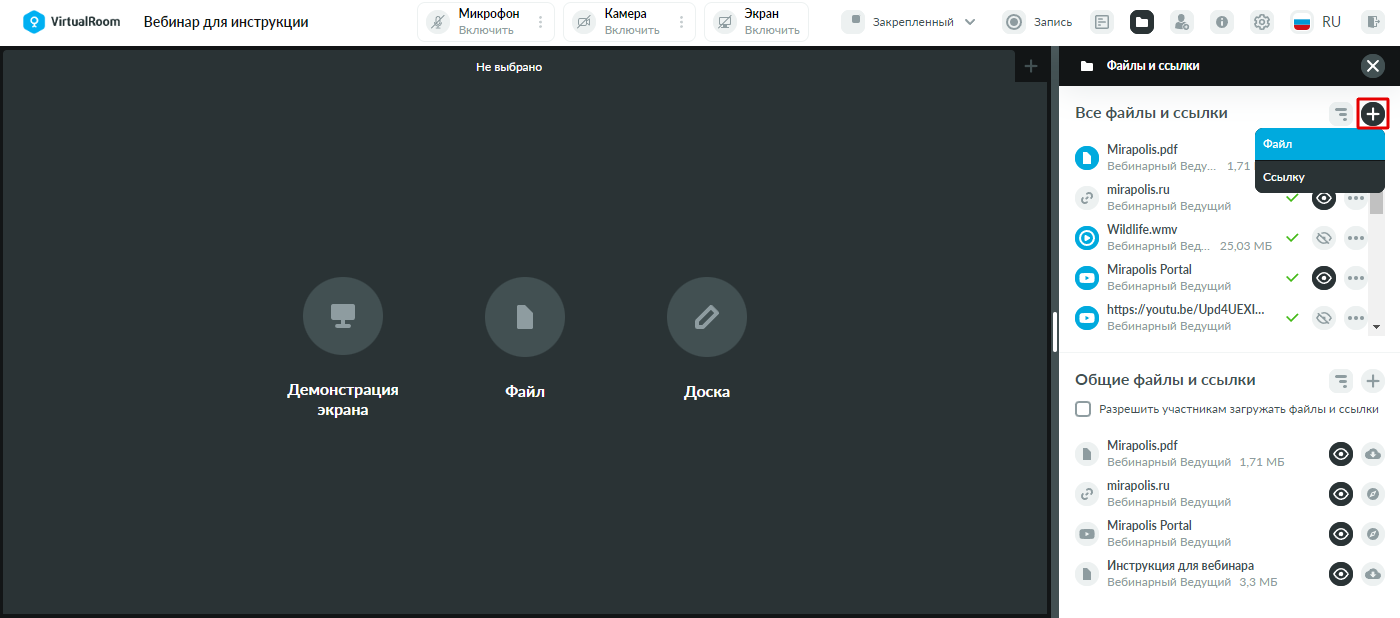Expand the Закрепленный layout dropdown
The image size is (1400, 618).
(909, 22)
